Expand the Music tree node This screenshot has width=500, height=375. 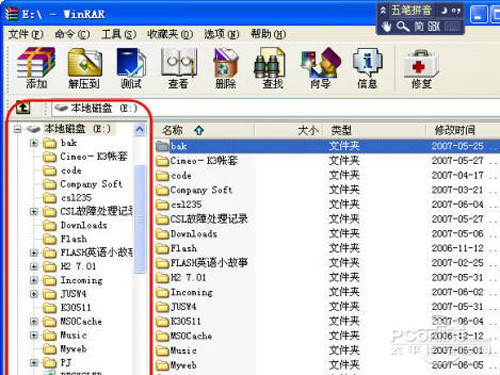pos(34,335)
